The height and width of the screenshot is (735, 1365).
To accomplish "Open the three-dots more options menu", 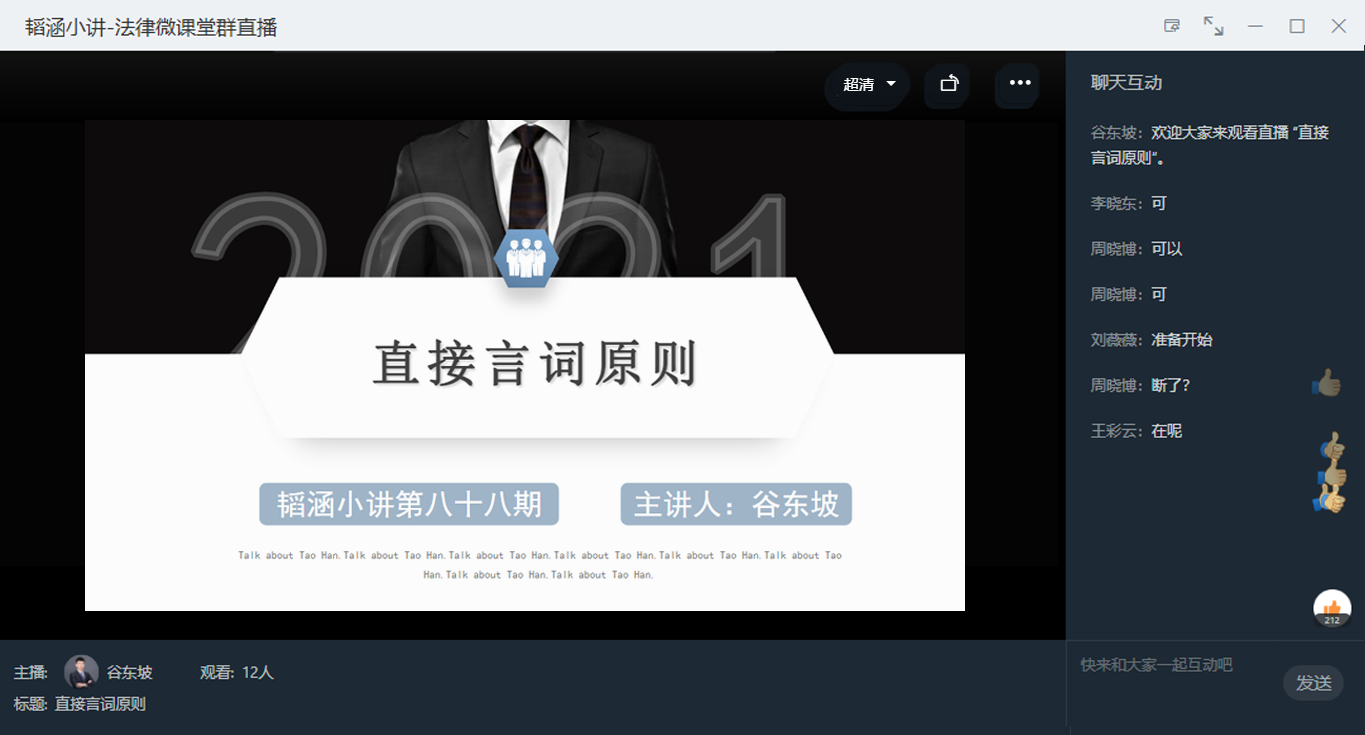I will pos(1019,83).
